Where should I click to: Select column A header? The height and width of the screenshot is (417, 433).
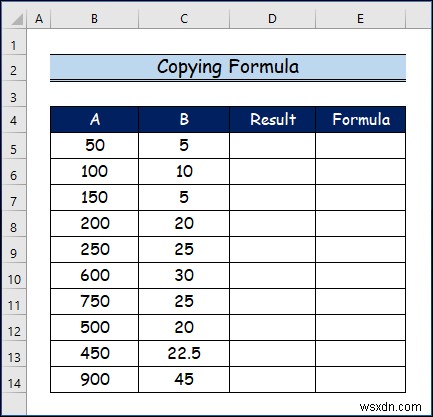click(x=39, y=19)
